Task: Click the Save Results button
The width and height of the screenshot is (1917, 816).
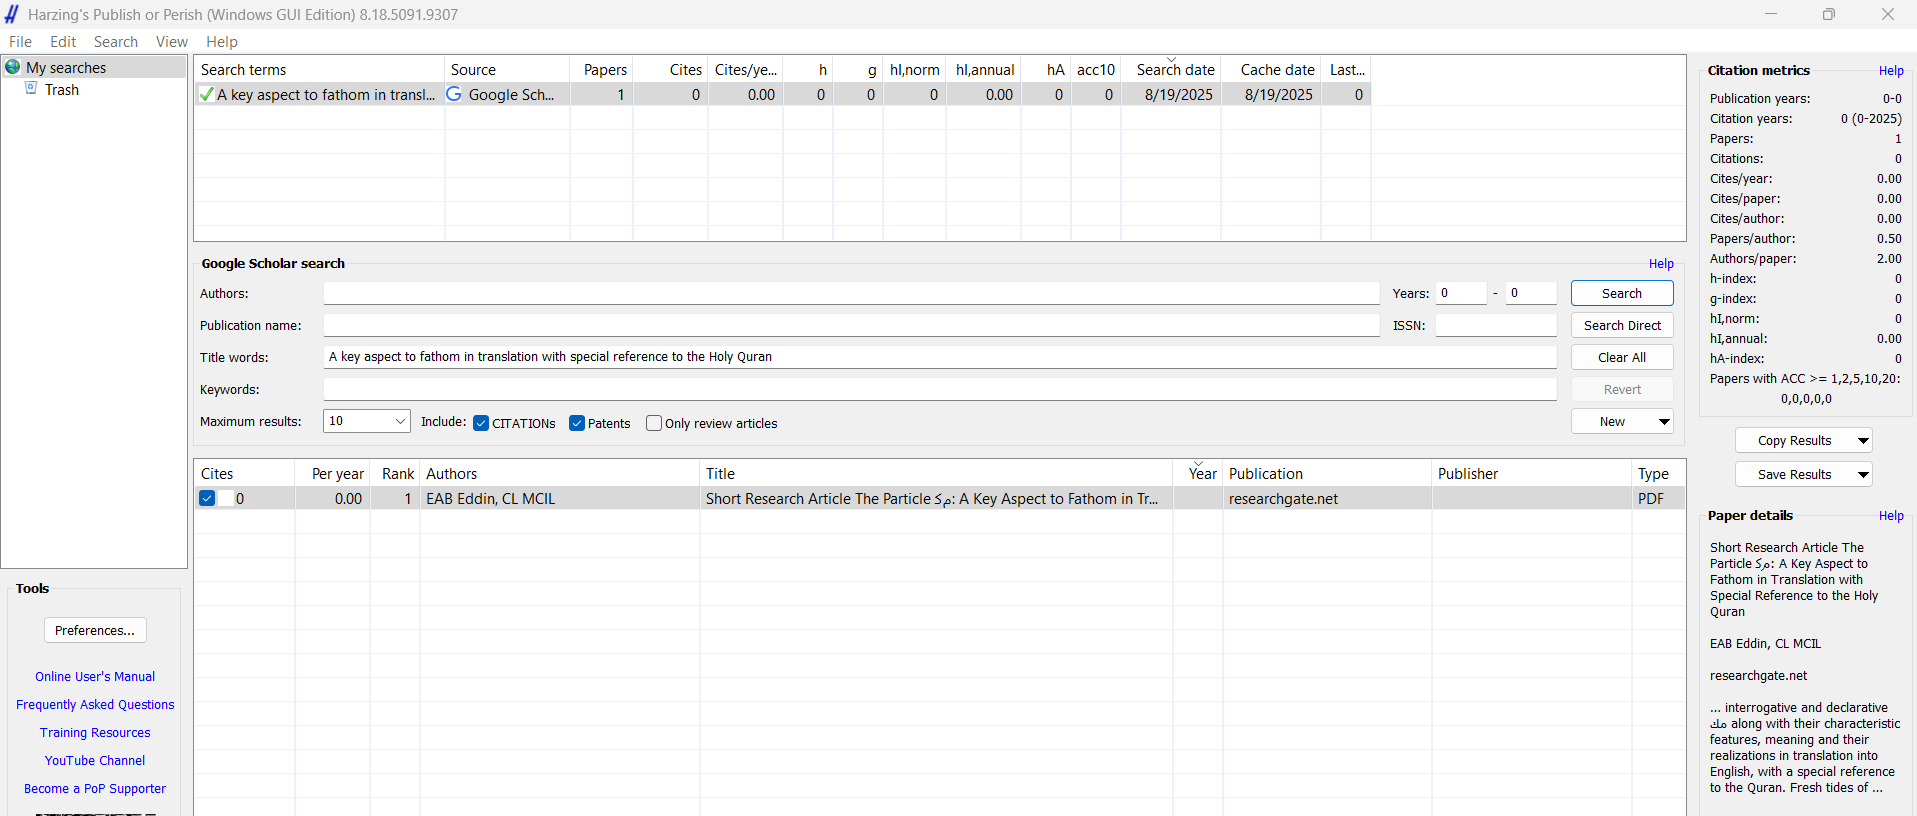Action: point(1794,475)
